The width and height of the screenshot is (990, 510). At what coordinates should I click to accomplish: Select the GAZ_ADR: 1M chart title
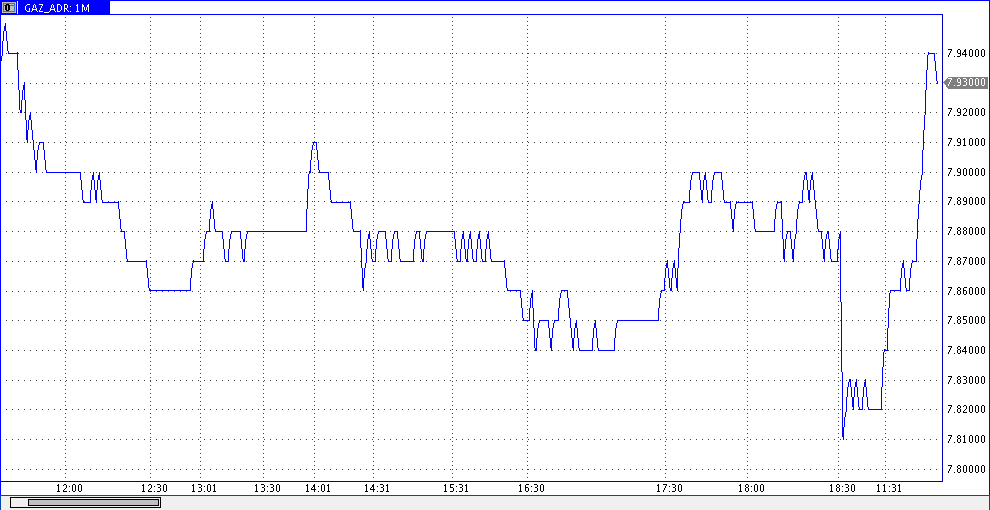coord(57,8)
